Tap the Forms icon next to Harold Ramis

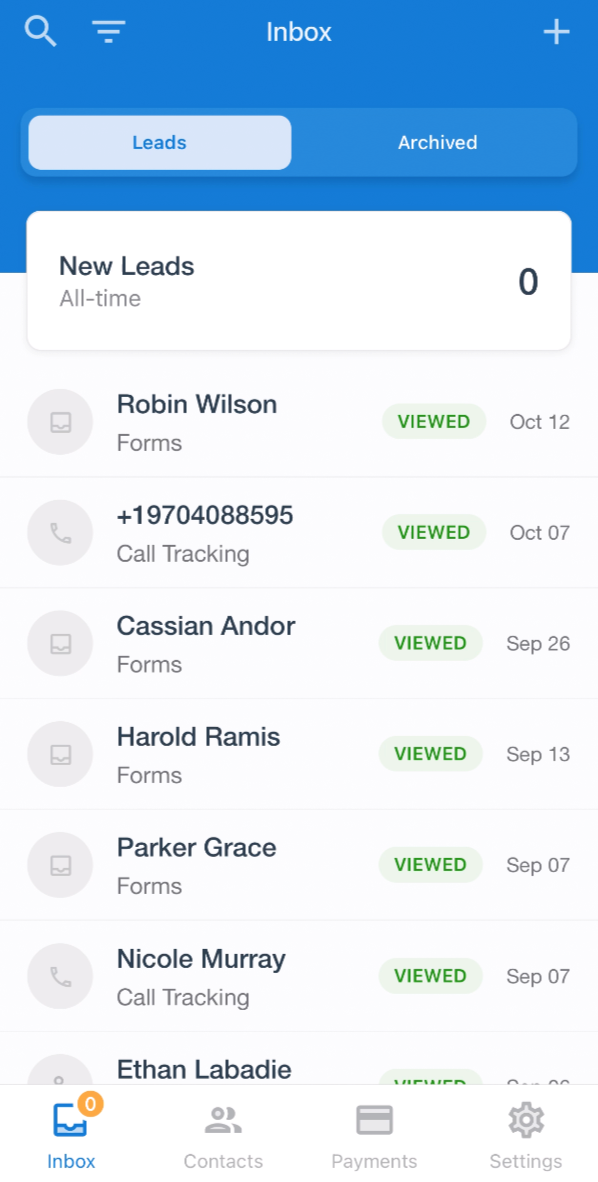pos(60,754)
